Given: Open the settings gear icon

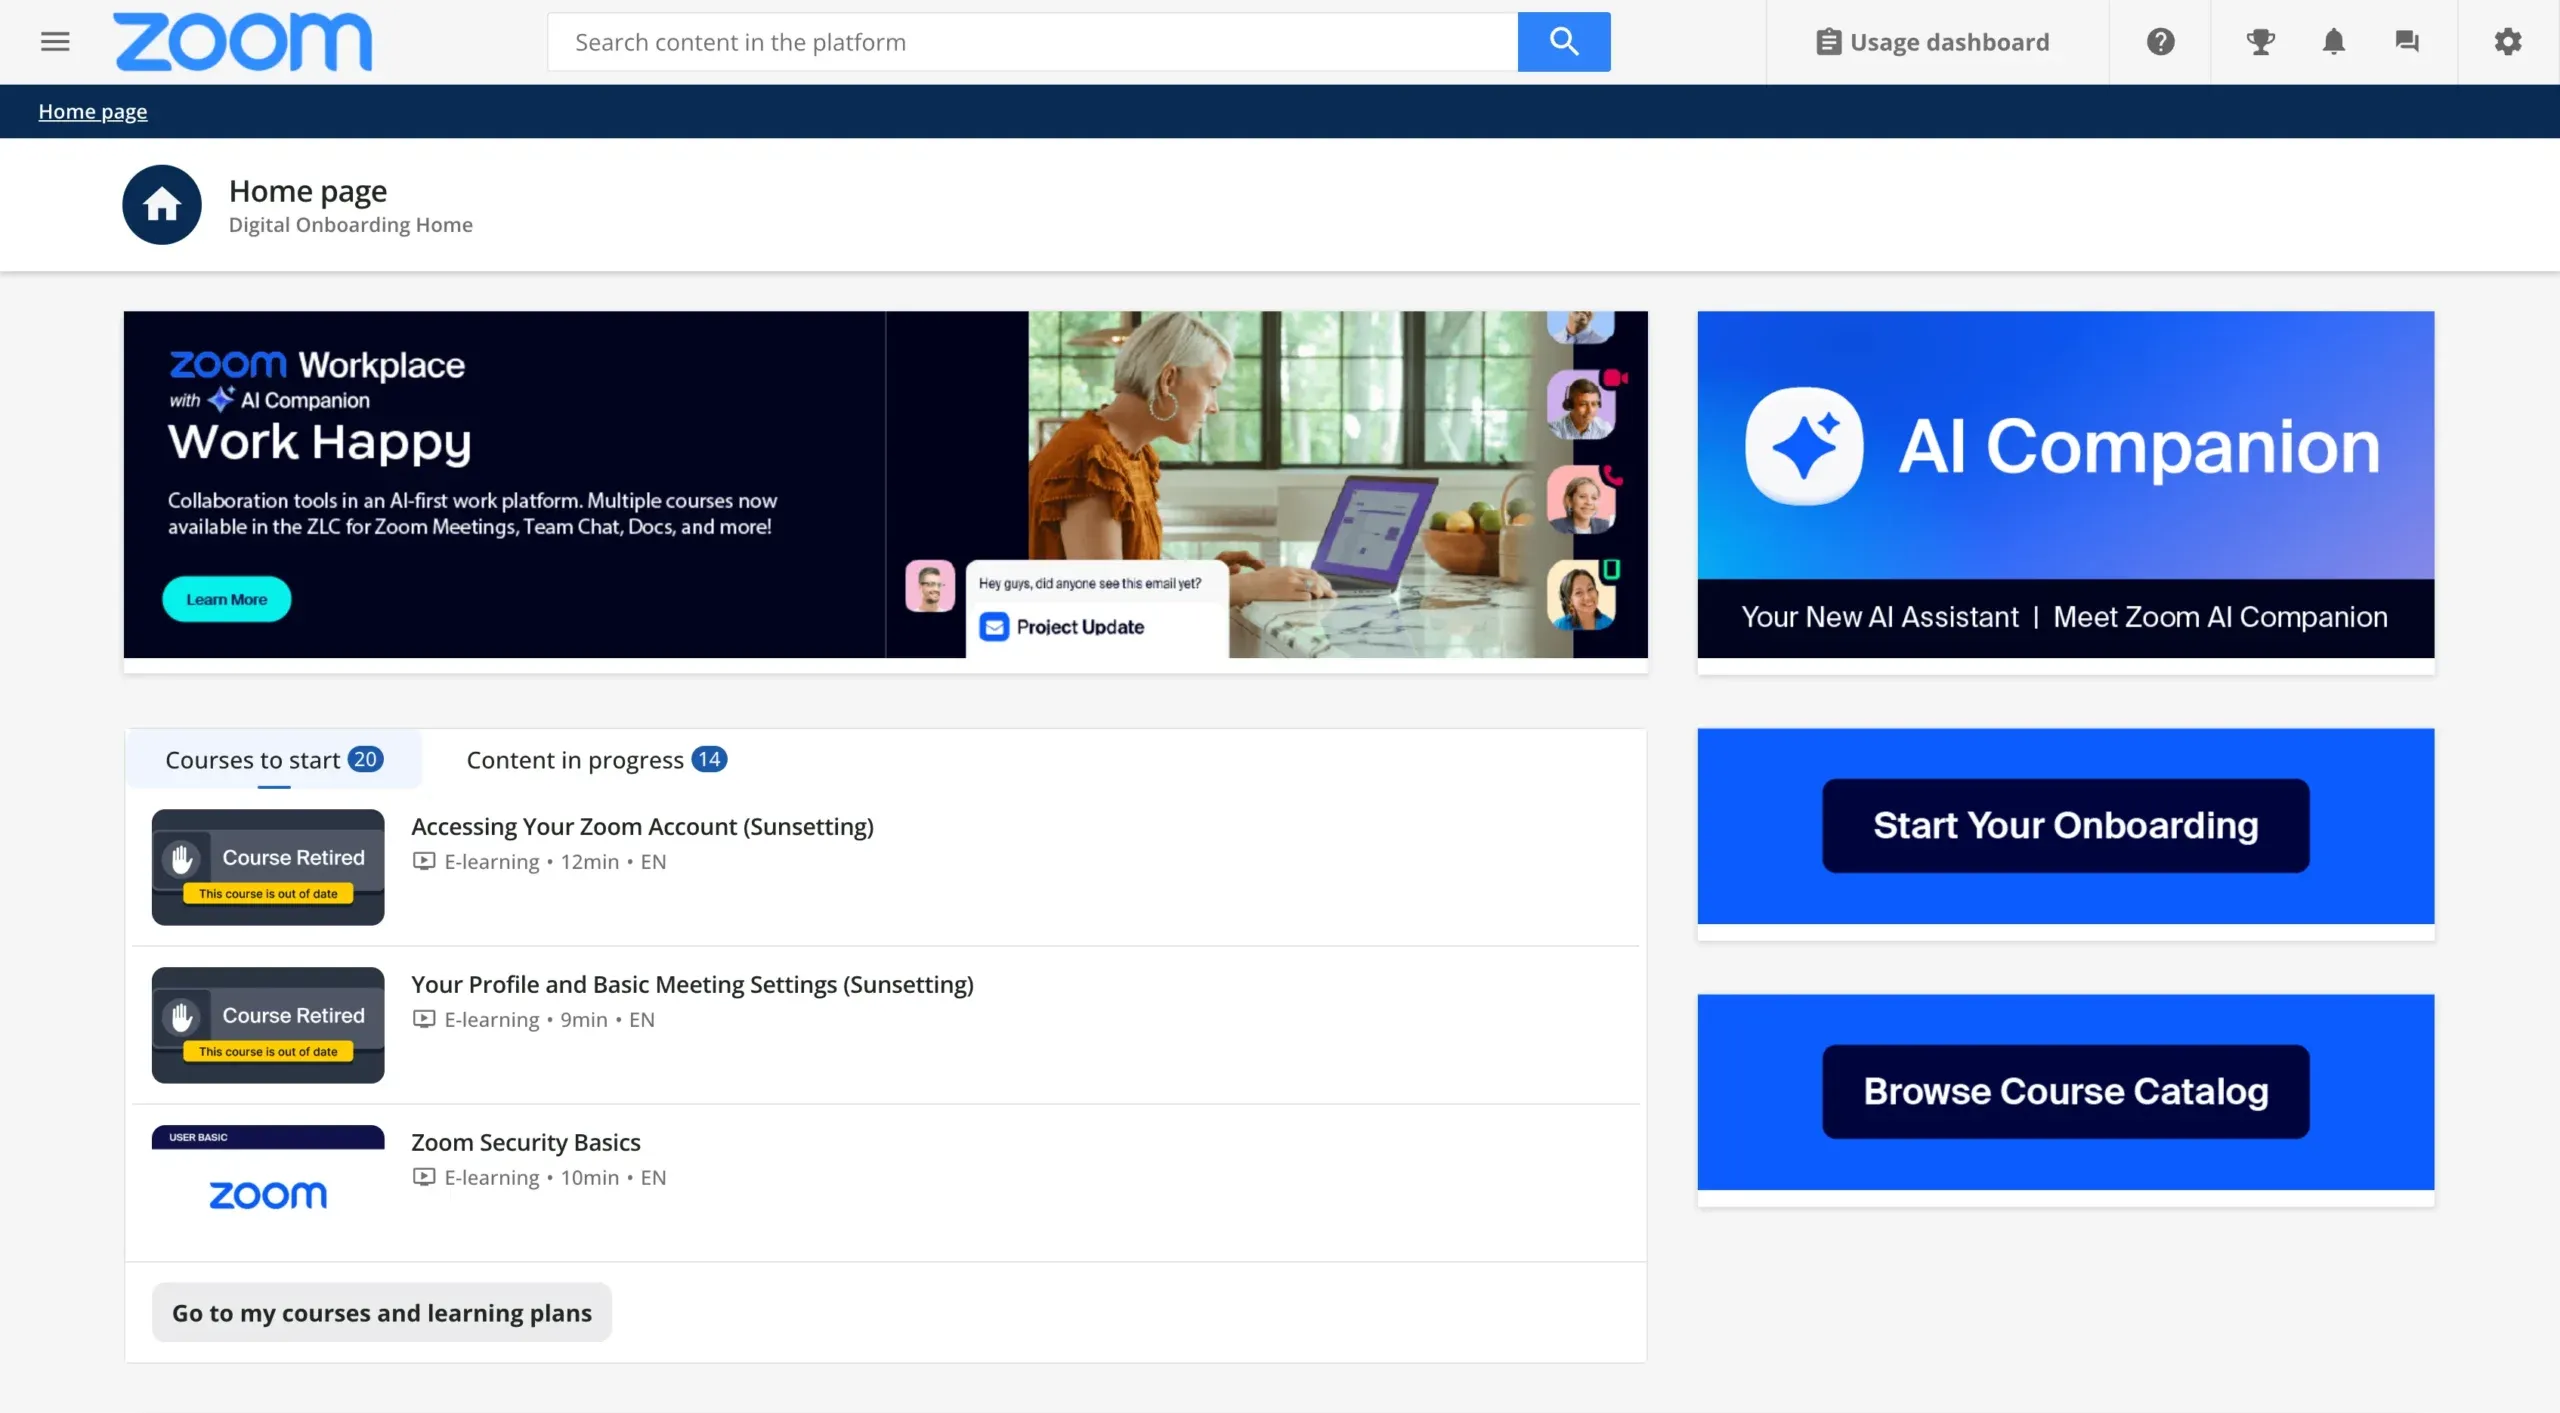Looking at the screenshot, I should (2507, 41).
